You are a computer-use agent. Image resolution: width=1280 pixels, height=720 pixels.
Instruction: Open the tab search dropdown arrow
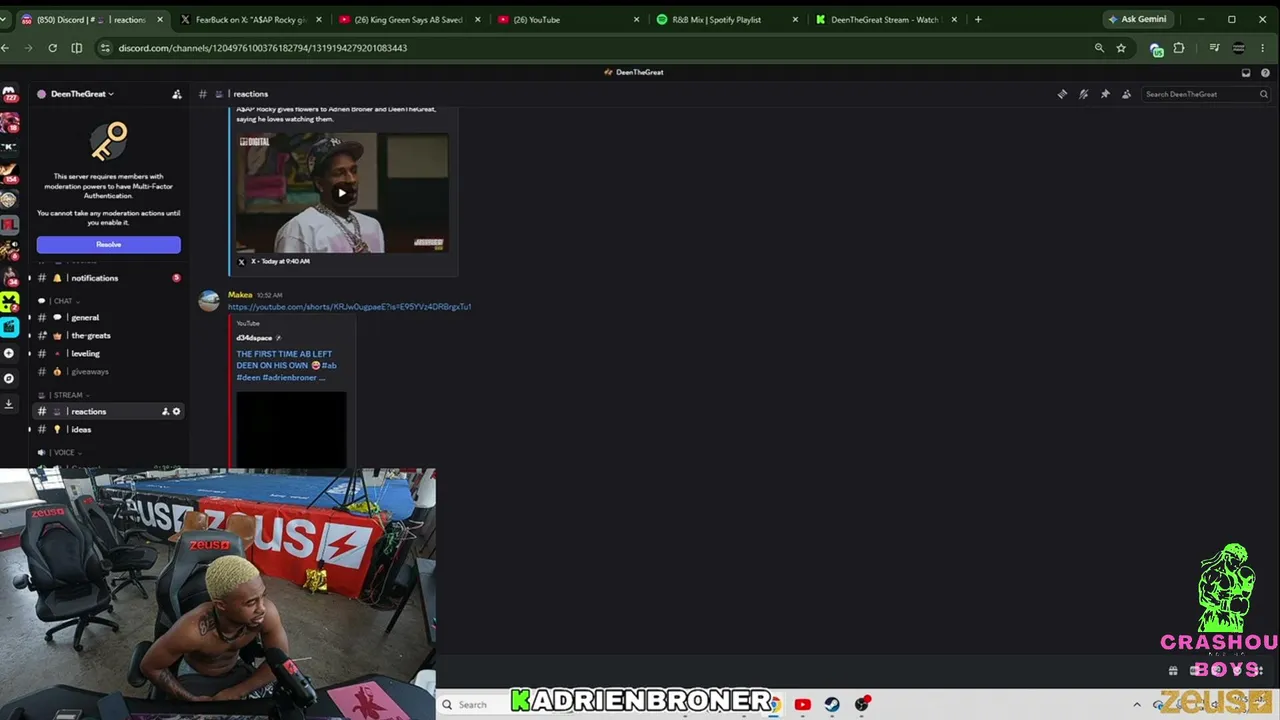click(5, 19)
